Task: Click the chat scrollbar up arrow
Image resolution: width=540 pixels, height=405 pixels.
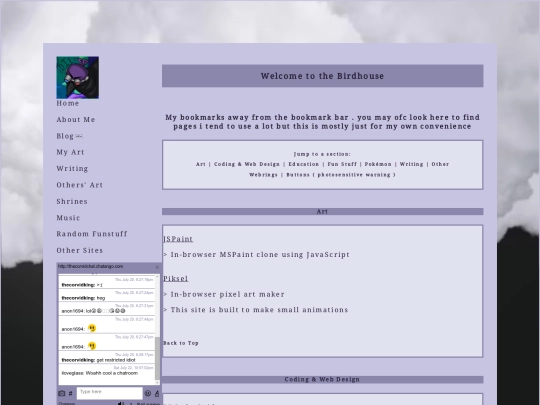Action: 157,277
